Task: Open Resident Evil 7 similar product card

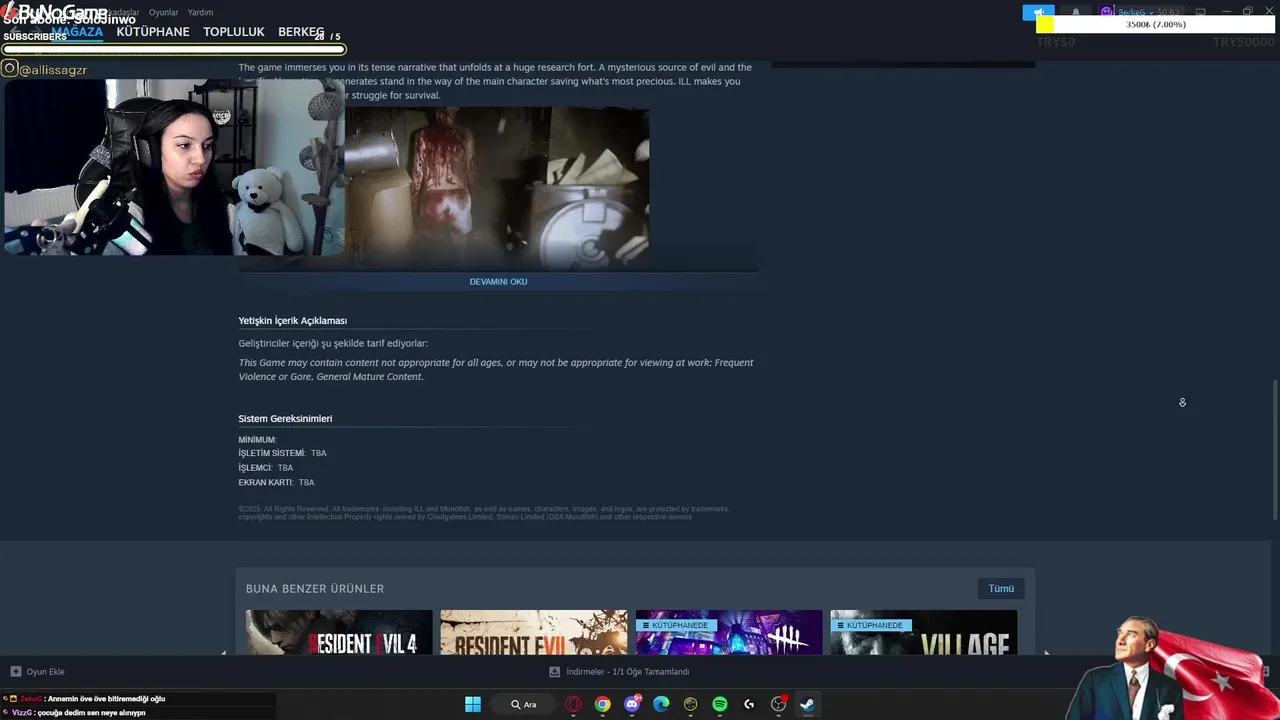Action: pyautogui.click(x=534, y=632)
